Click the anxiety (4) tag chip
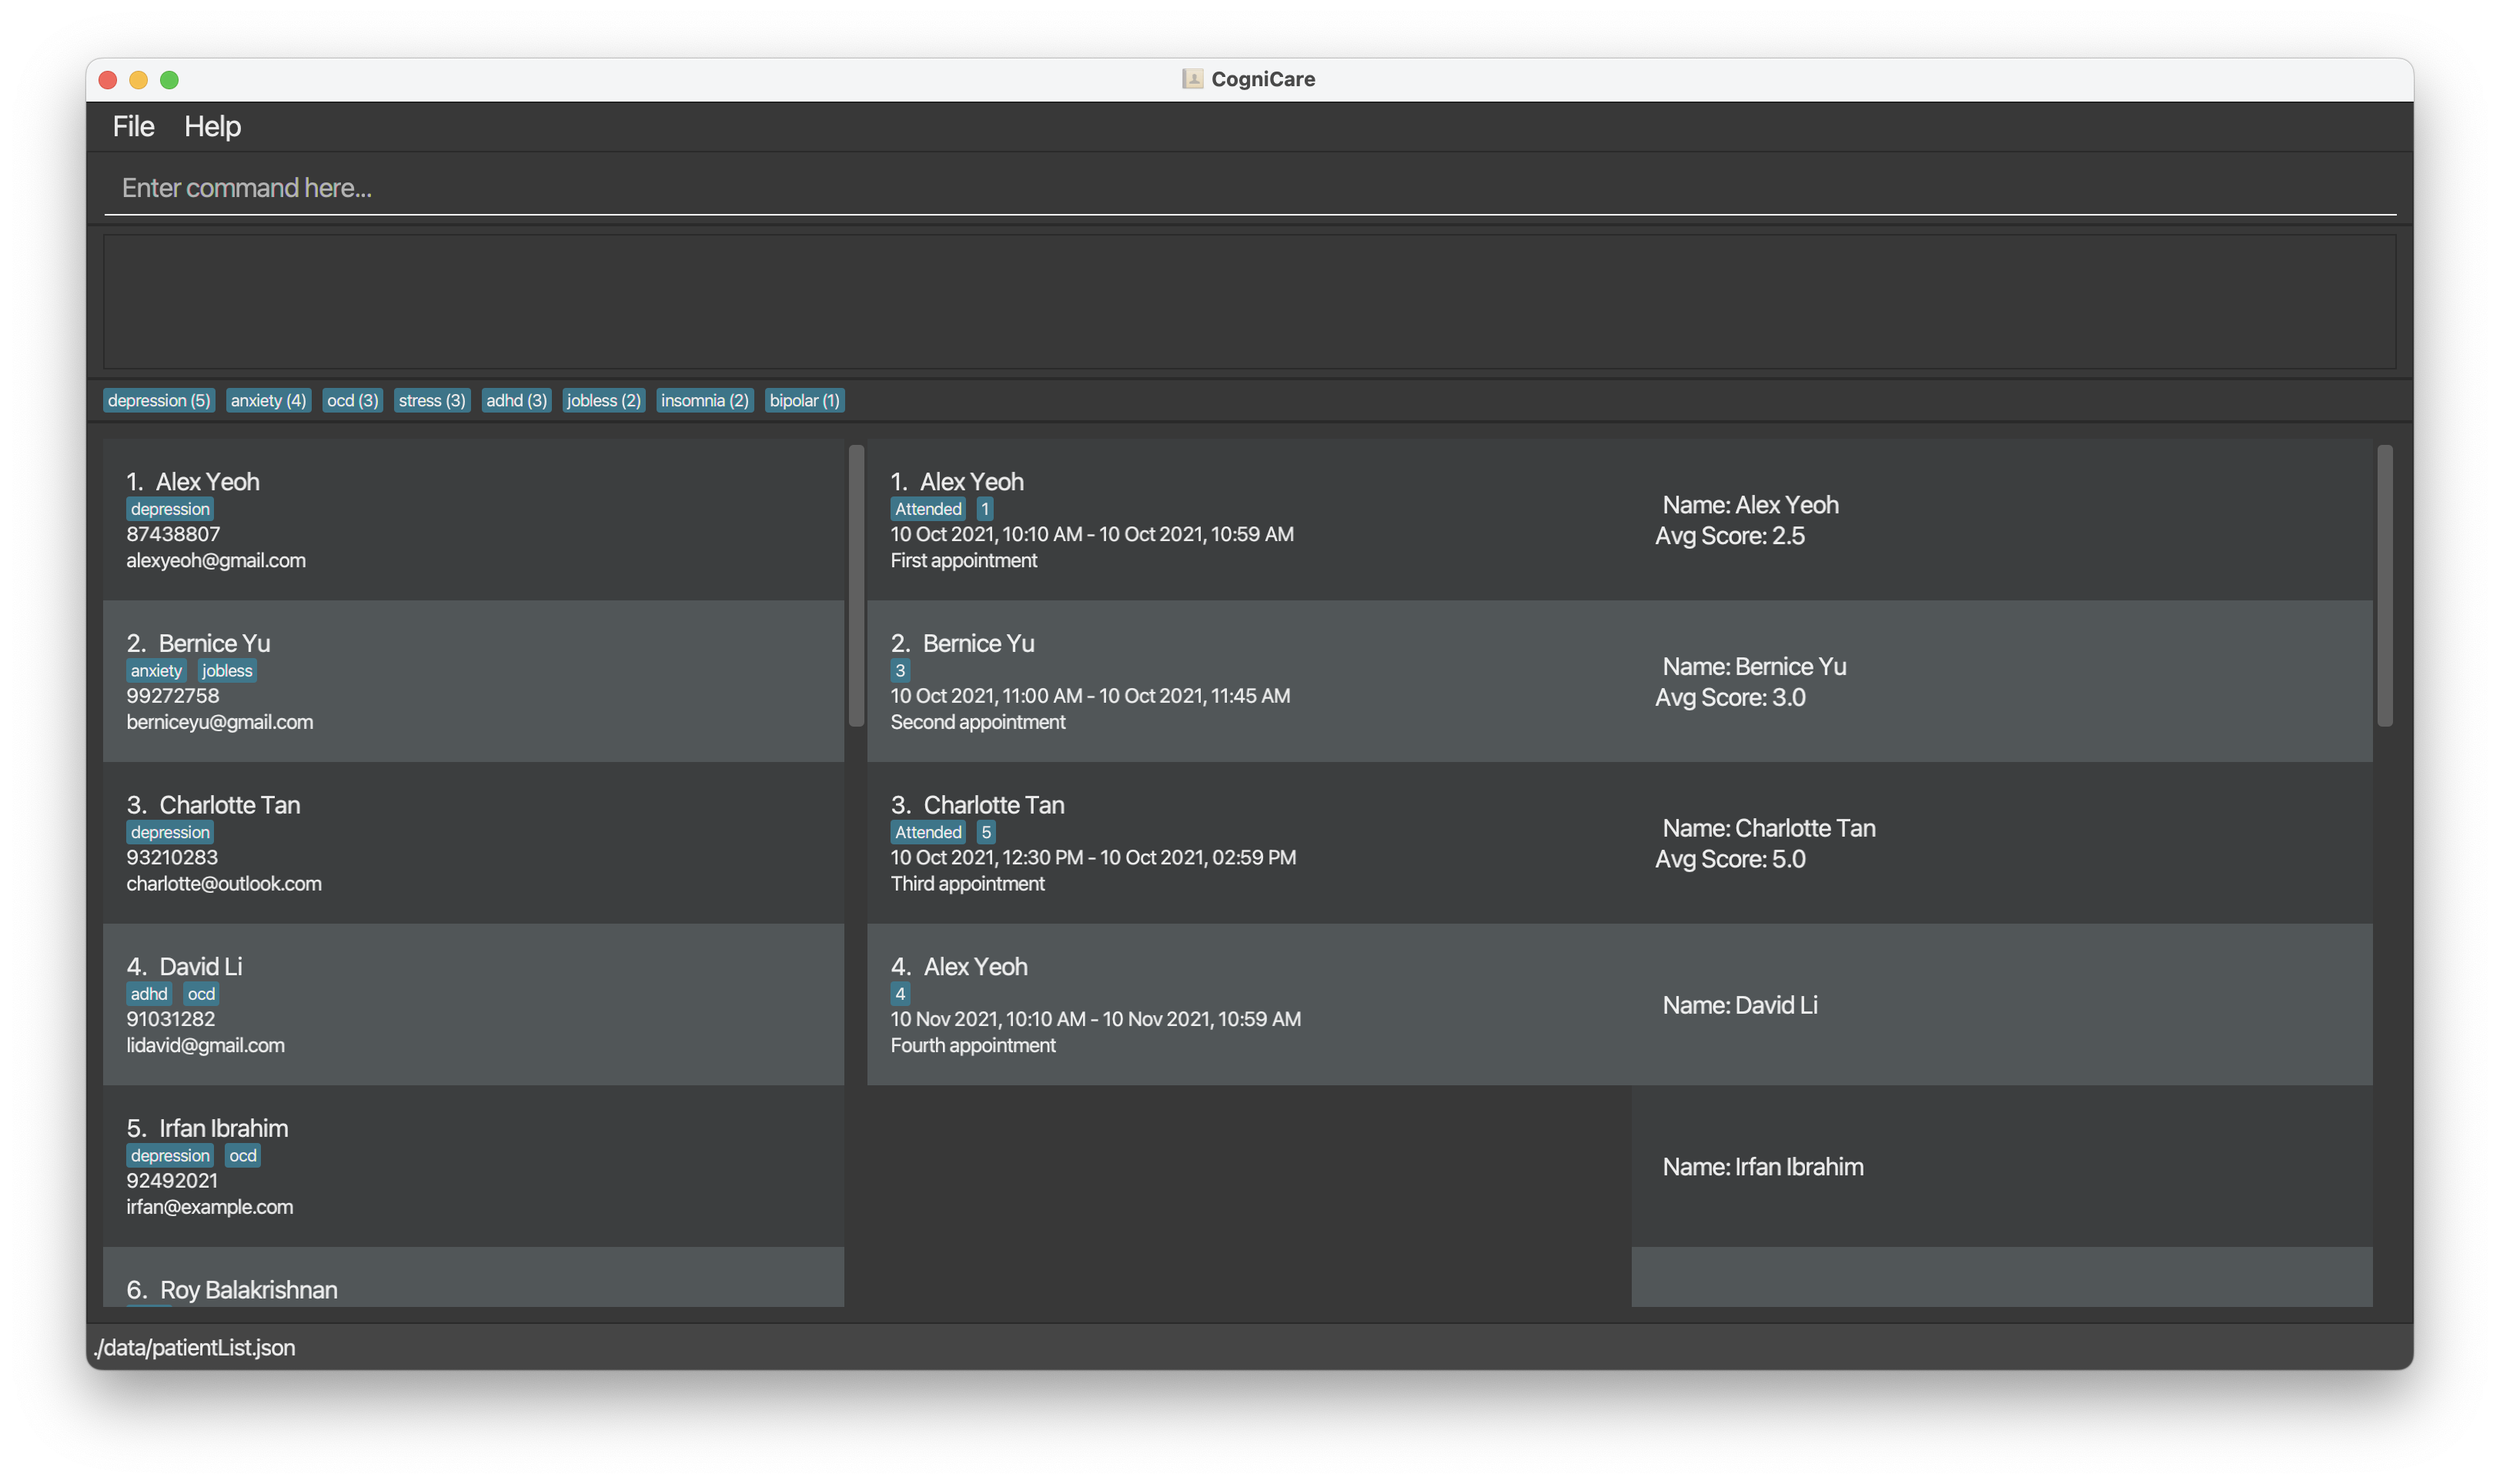 [268, 401]
